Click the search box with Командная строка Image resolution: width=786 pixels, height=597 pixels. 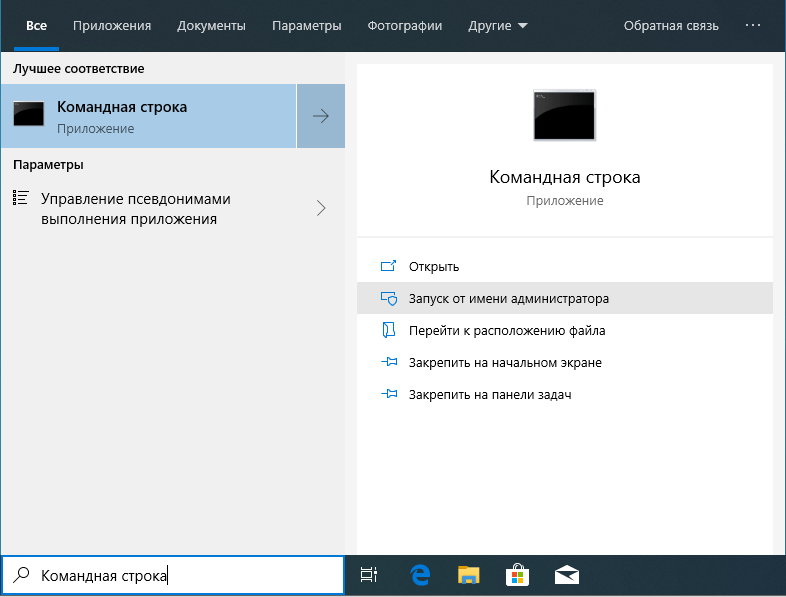tap(180, 575)
